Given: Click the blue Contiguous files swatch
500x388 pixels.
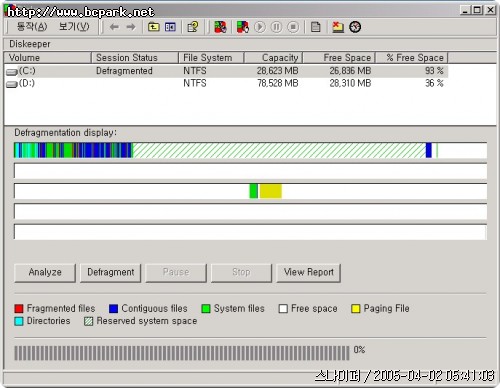Looking at the screenshot, I should [114, 309].
